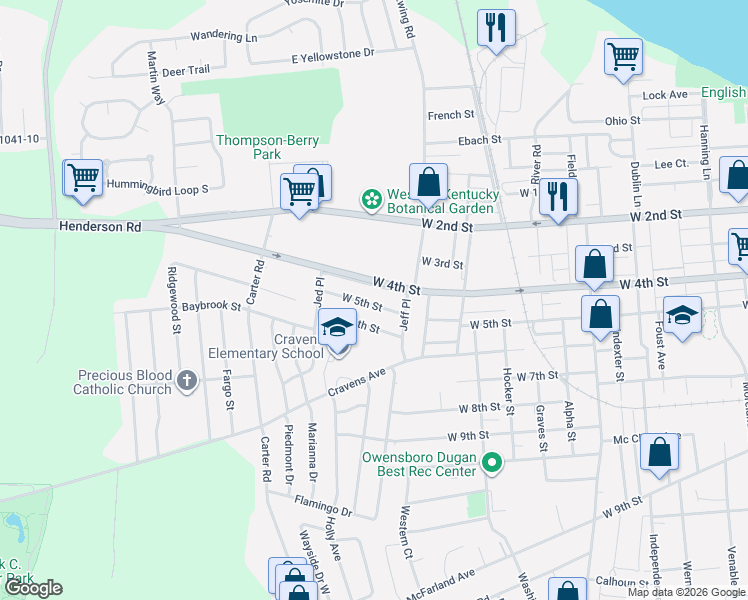Select the Cravens Elementary School label
Image resolution: width=748 pixels, height=600 pixels.
[x=265, y=346]
